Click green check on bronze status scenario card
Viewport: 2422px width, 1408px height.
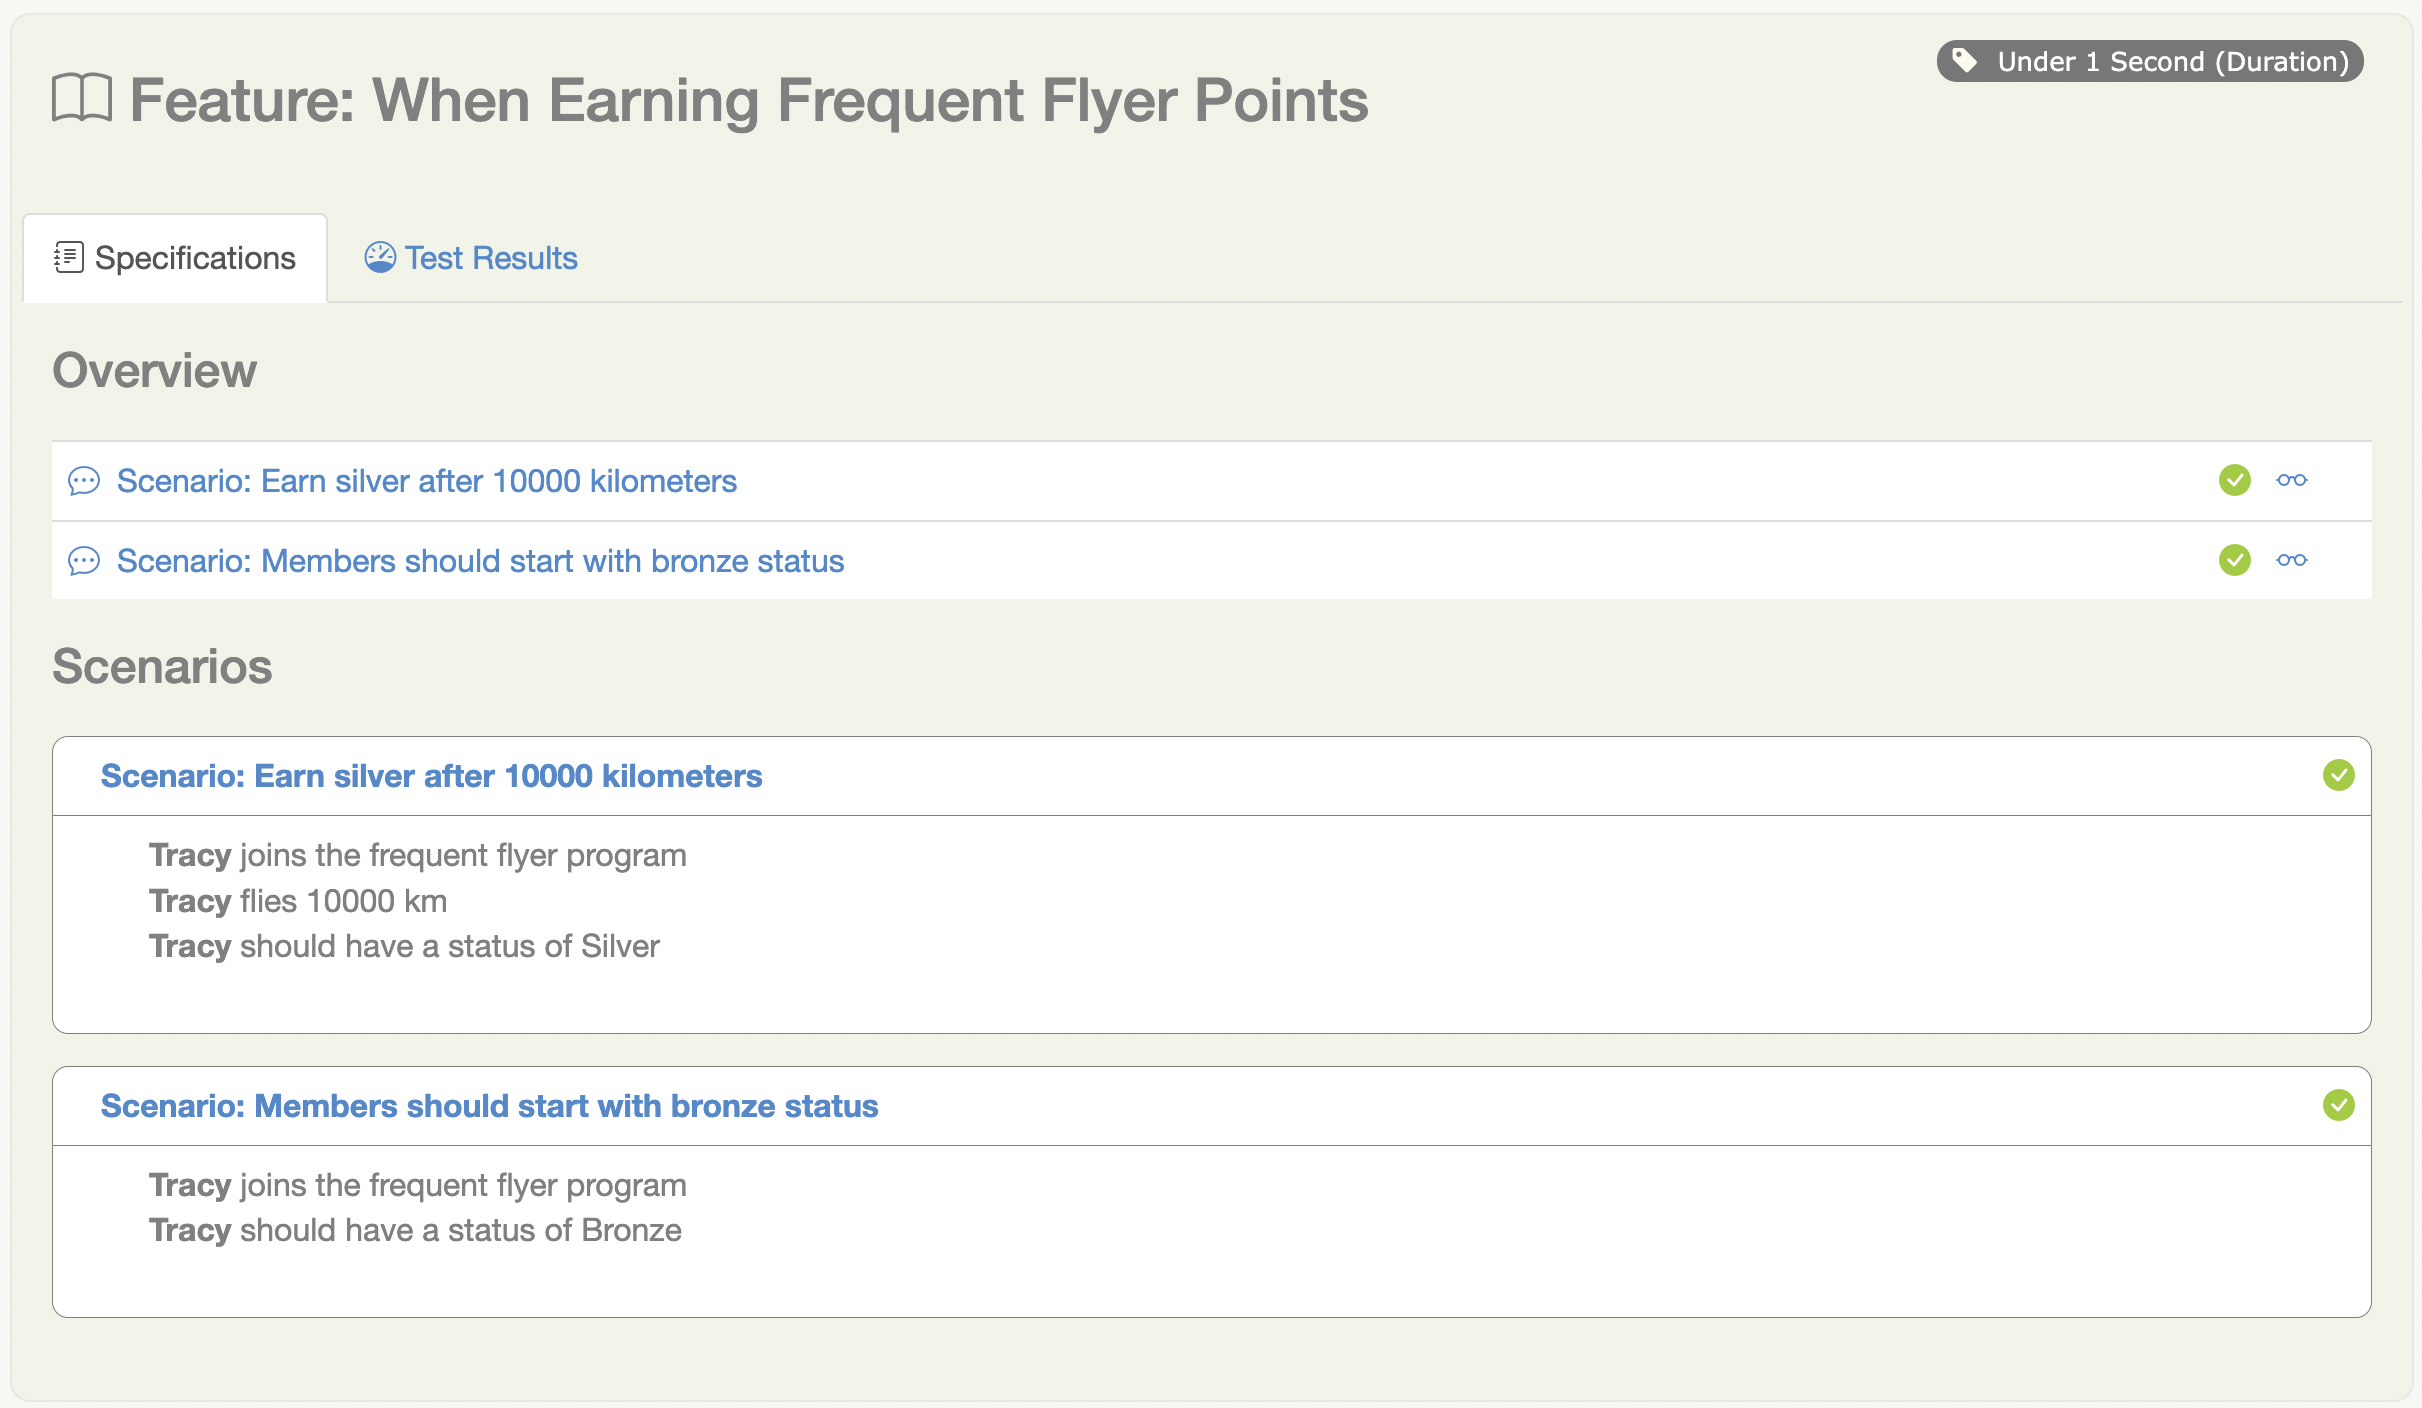(2338, 1105)
